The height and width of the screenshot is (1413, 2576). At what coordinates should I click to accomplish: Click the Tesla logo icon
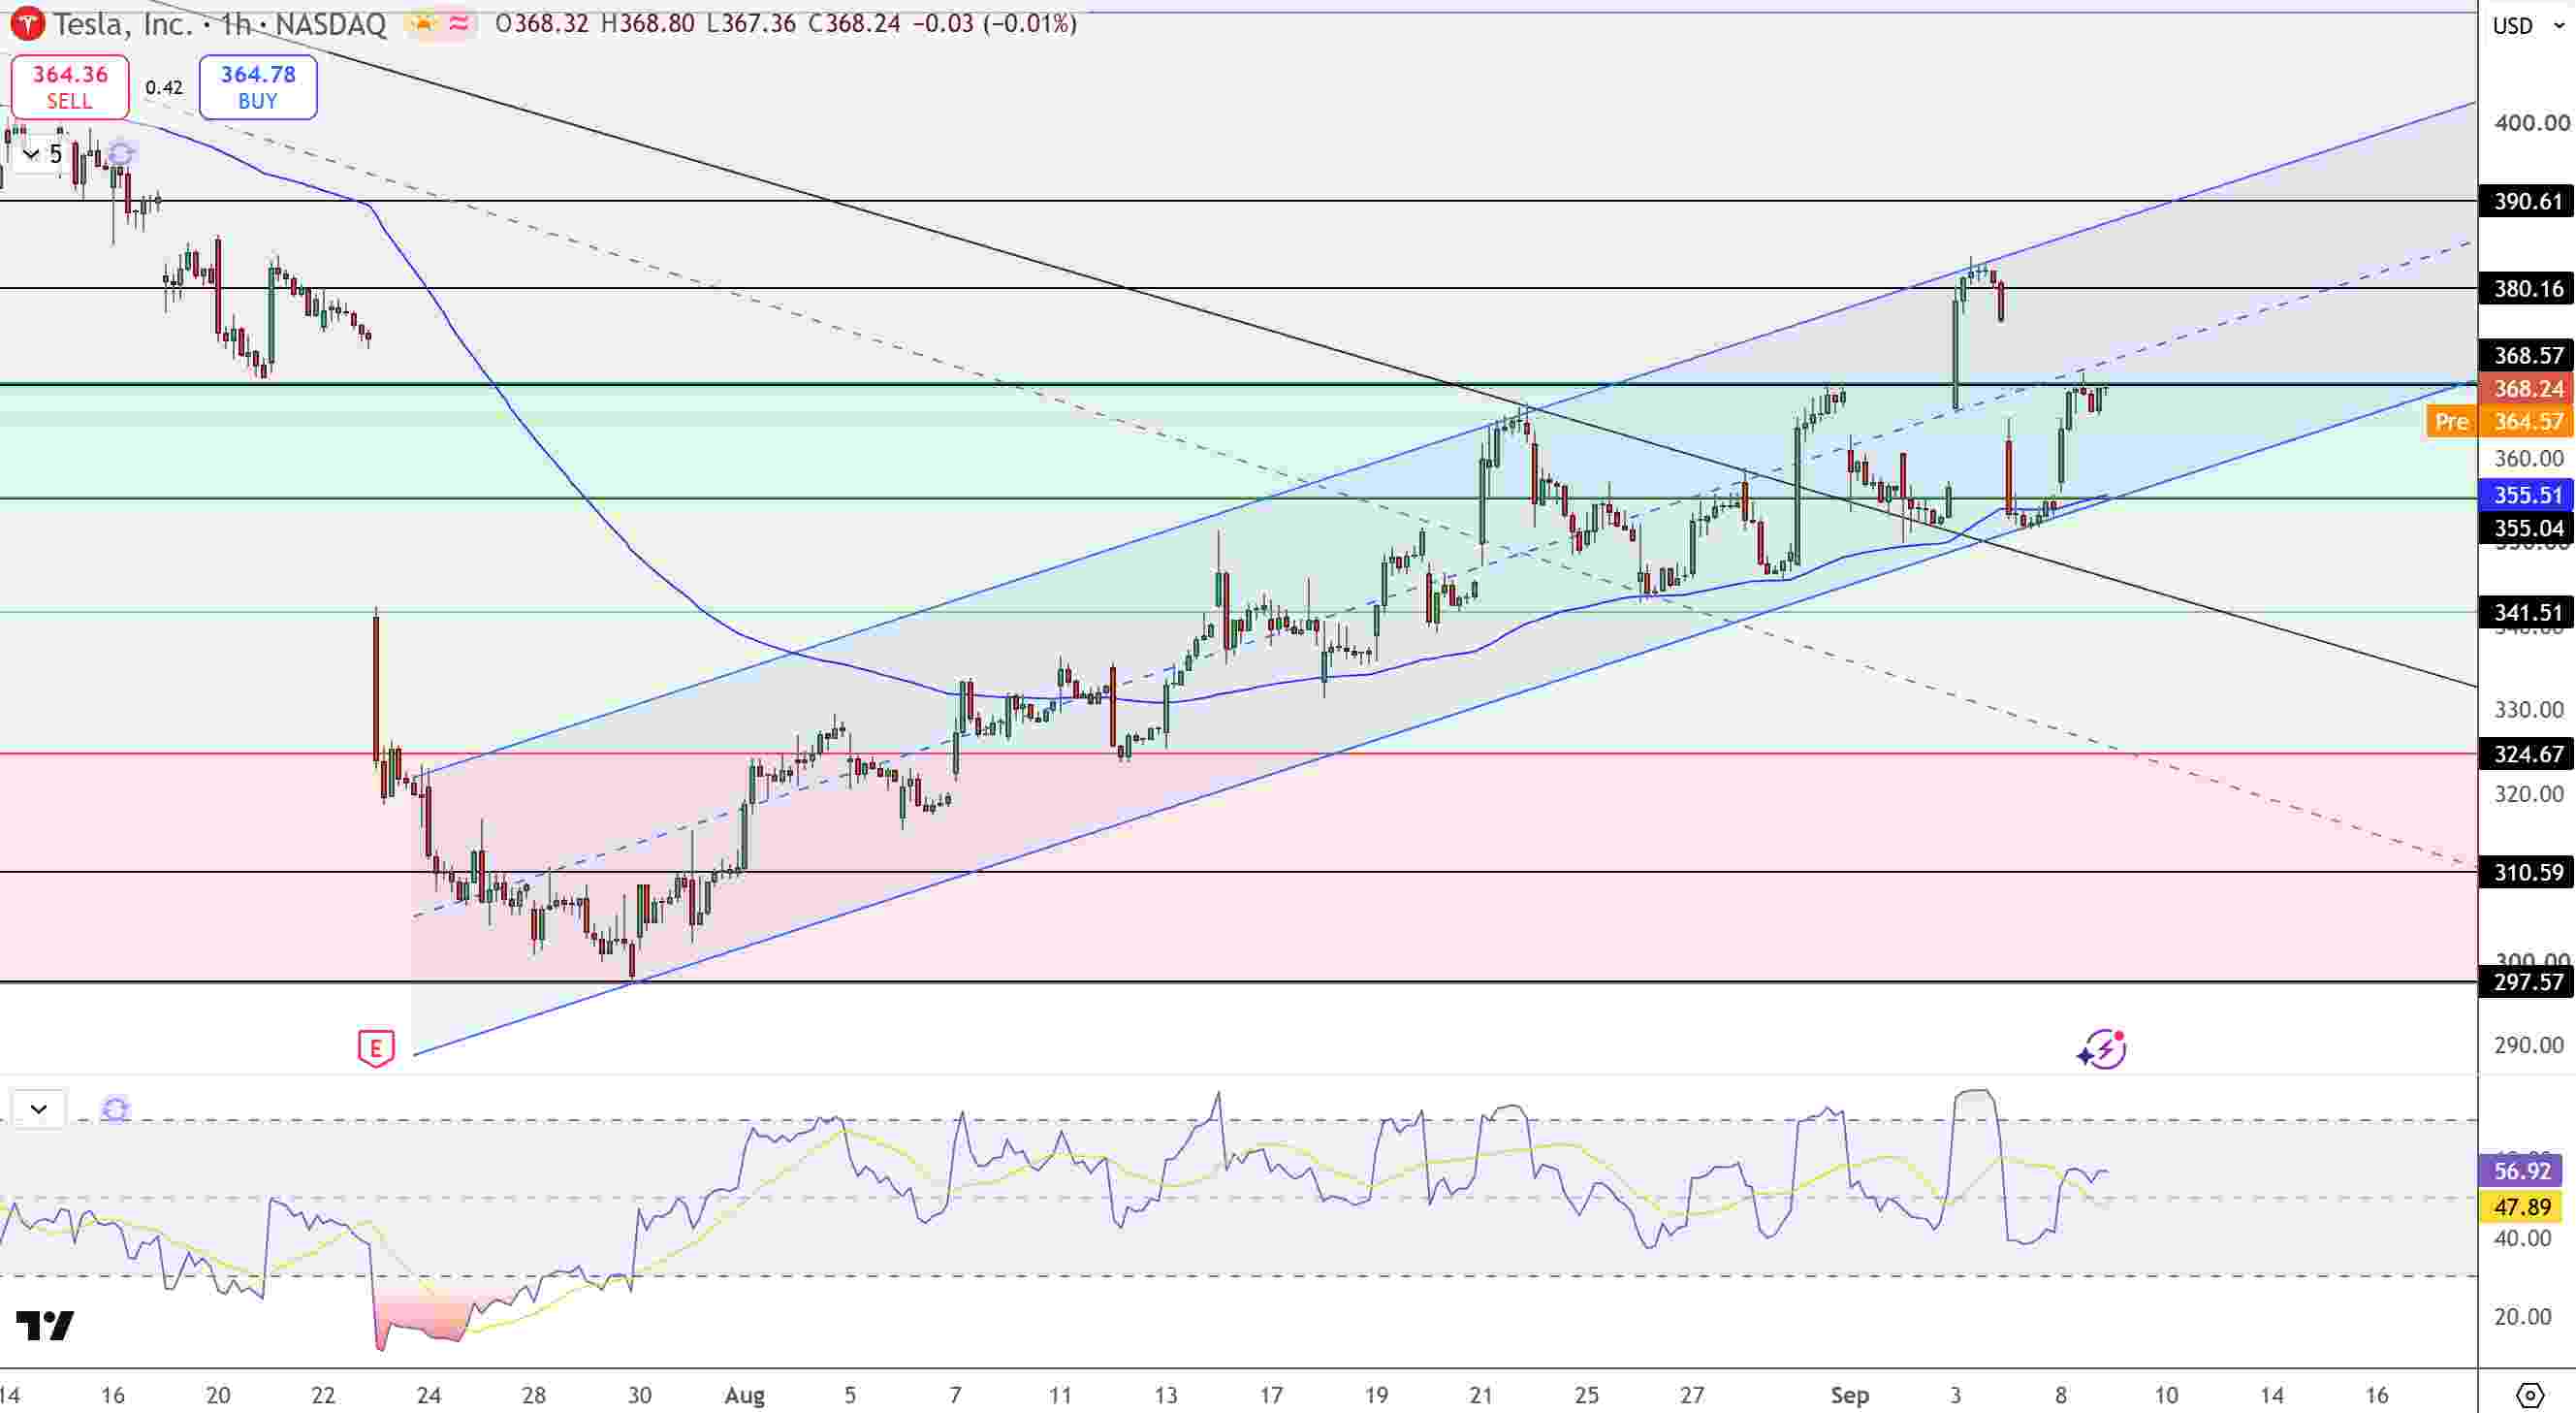click(x=27, y=24)
